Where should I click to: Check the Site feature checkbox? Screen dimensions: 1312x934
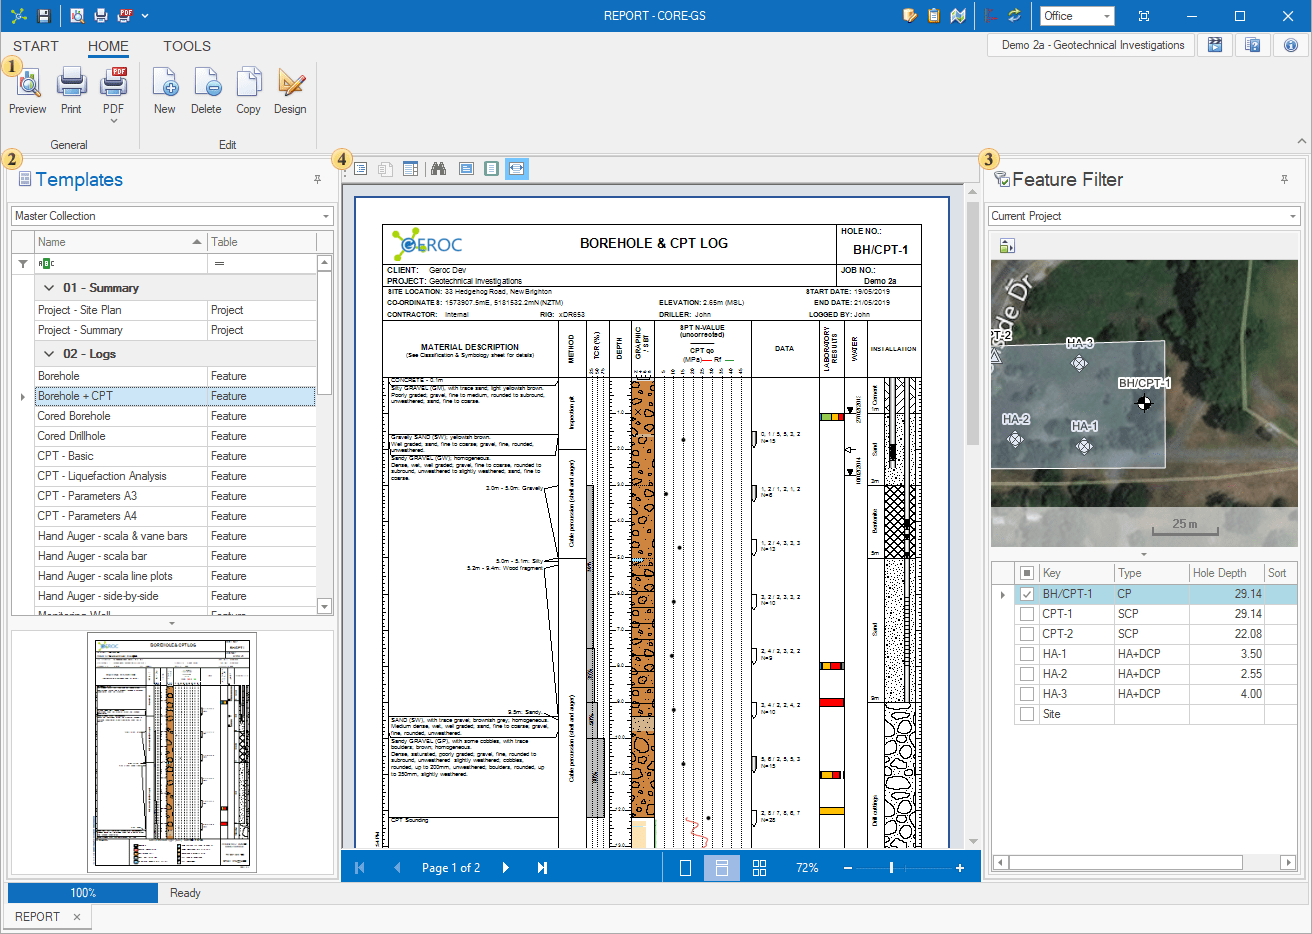[x=1027, y=714]
